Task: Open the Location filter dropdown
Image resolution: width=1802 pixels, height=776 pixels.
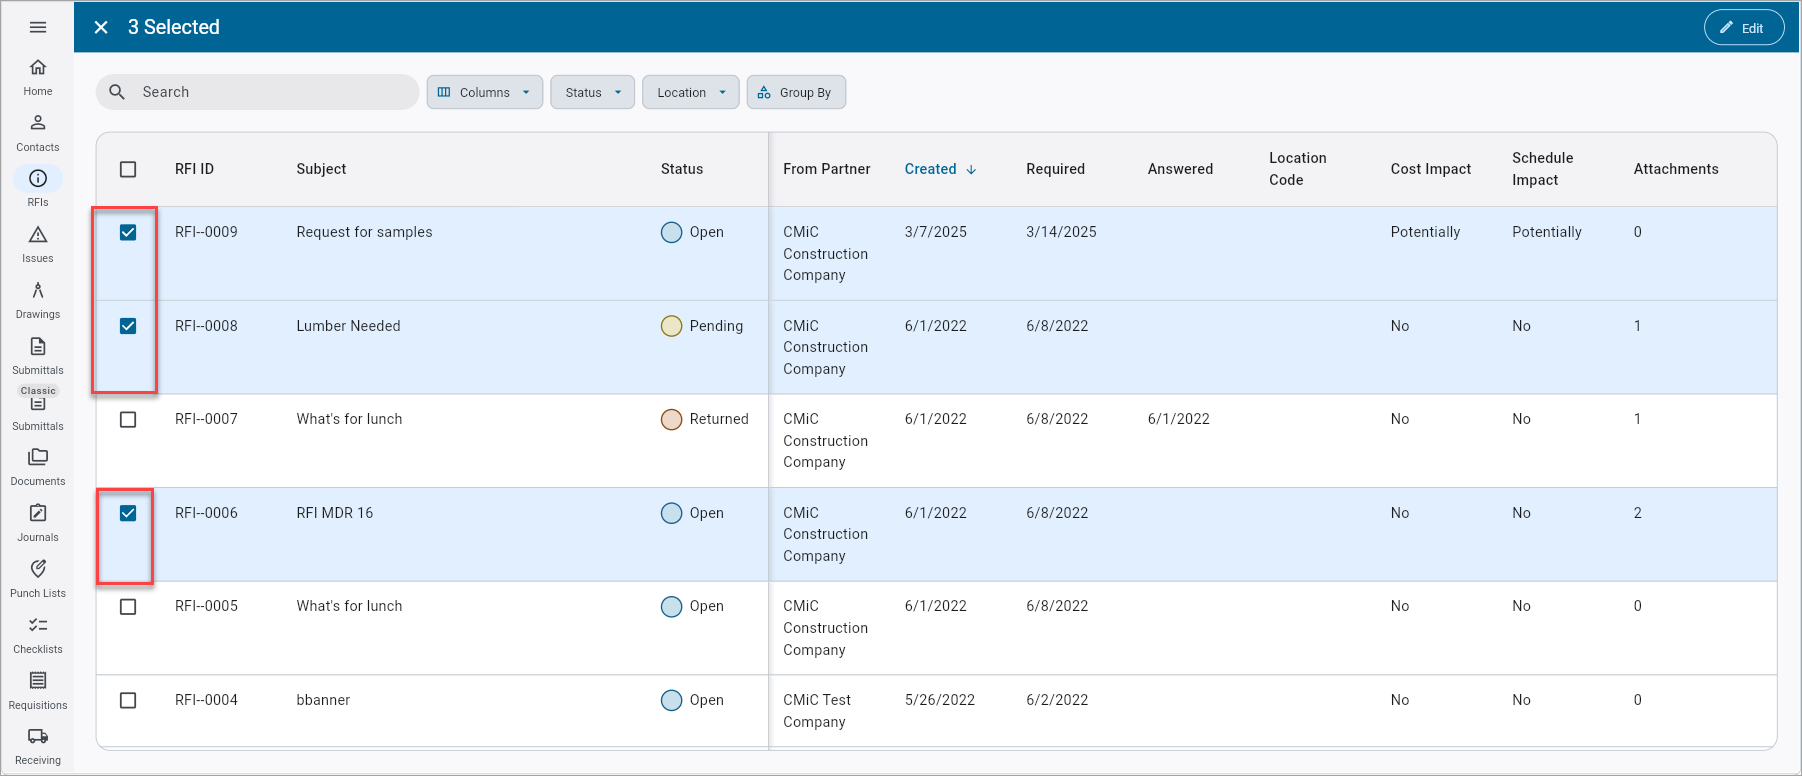Action: [x=691, y=92]
